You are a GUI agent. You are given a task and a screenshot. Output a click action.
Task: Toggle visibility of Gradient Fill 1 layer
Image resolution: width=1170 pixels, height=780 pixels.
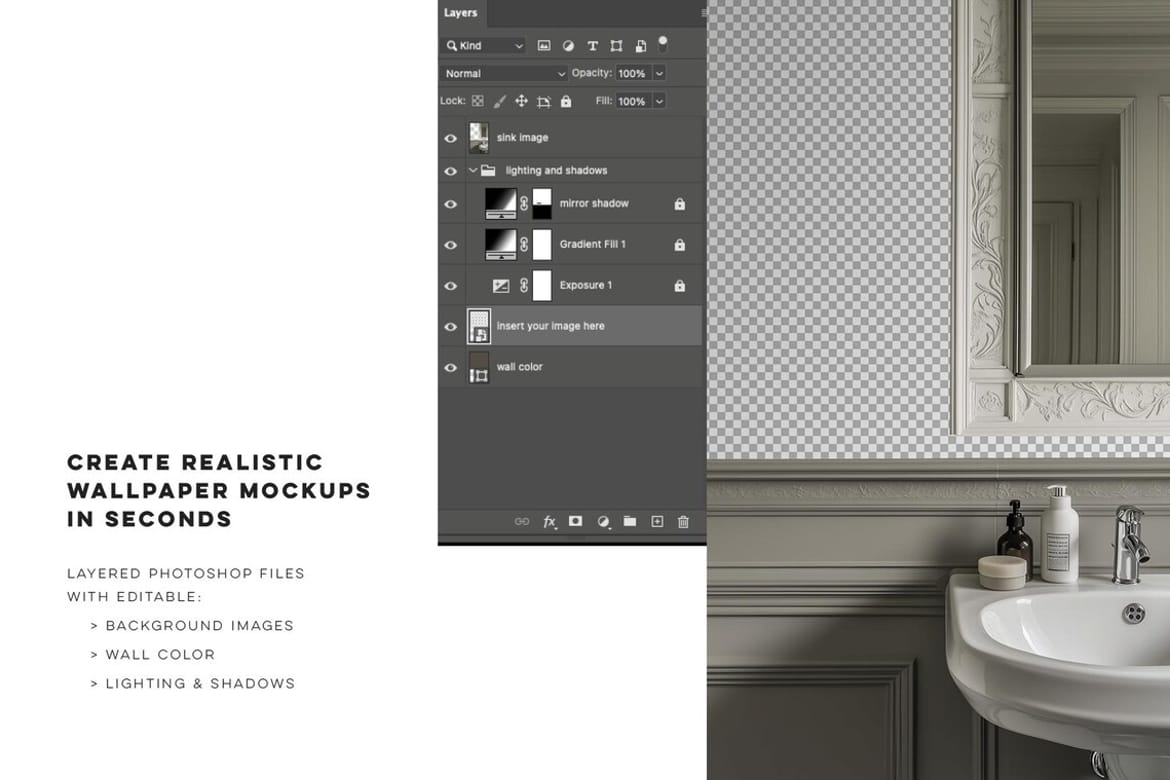click(x=451, y=245)
